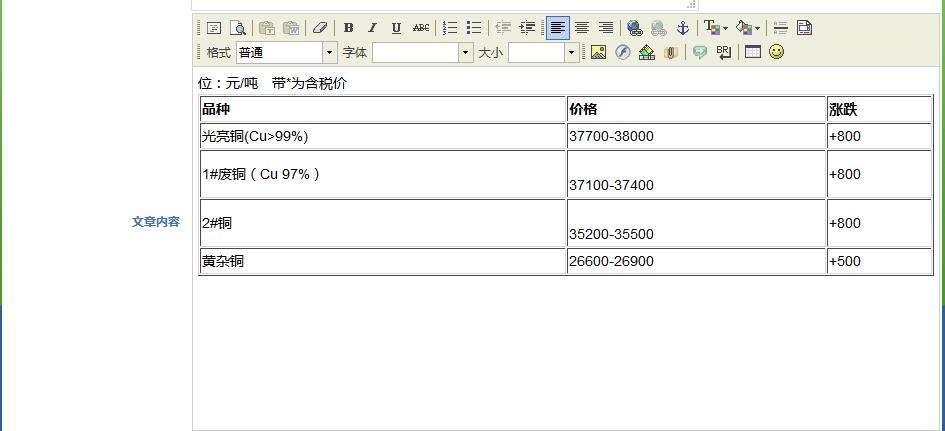The height and width of the screenshot is (431, 945).
Task: Insert a smiley emoticon
Action: click(x=776, y=52)
